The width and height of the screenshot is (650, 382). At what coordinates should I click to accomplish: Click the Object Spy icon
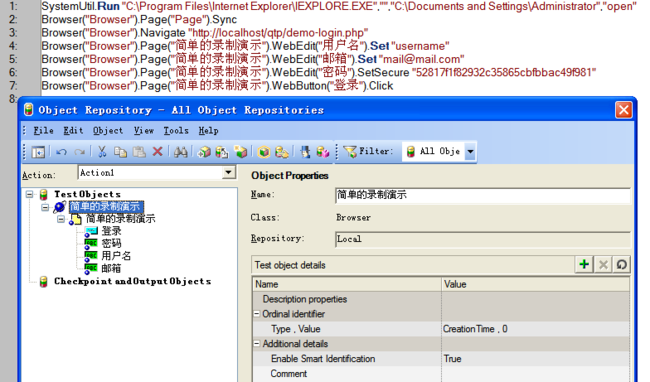tap(305, 152)
